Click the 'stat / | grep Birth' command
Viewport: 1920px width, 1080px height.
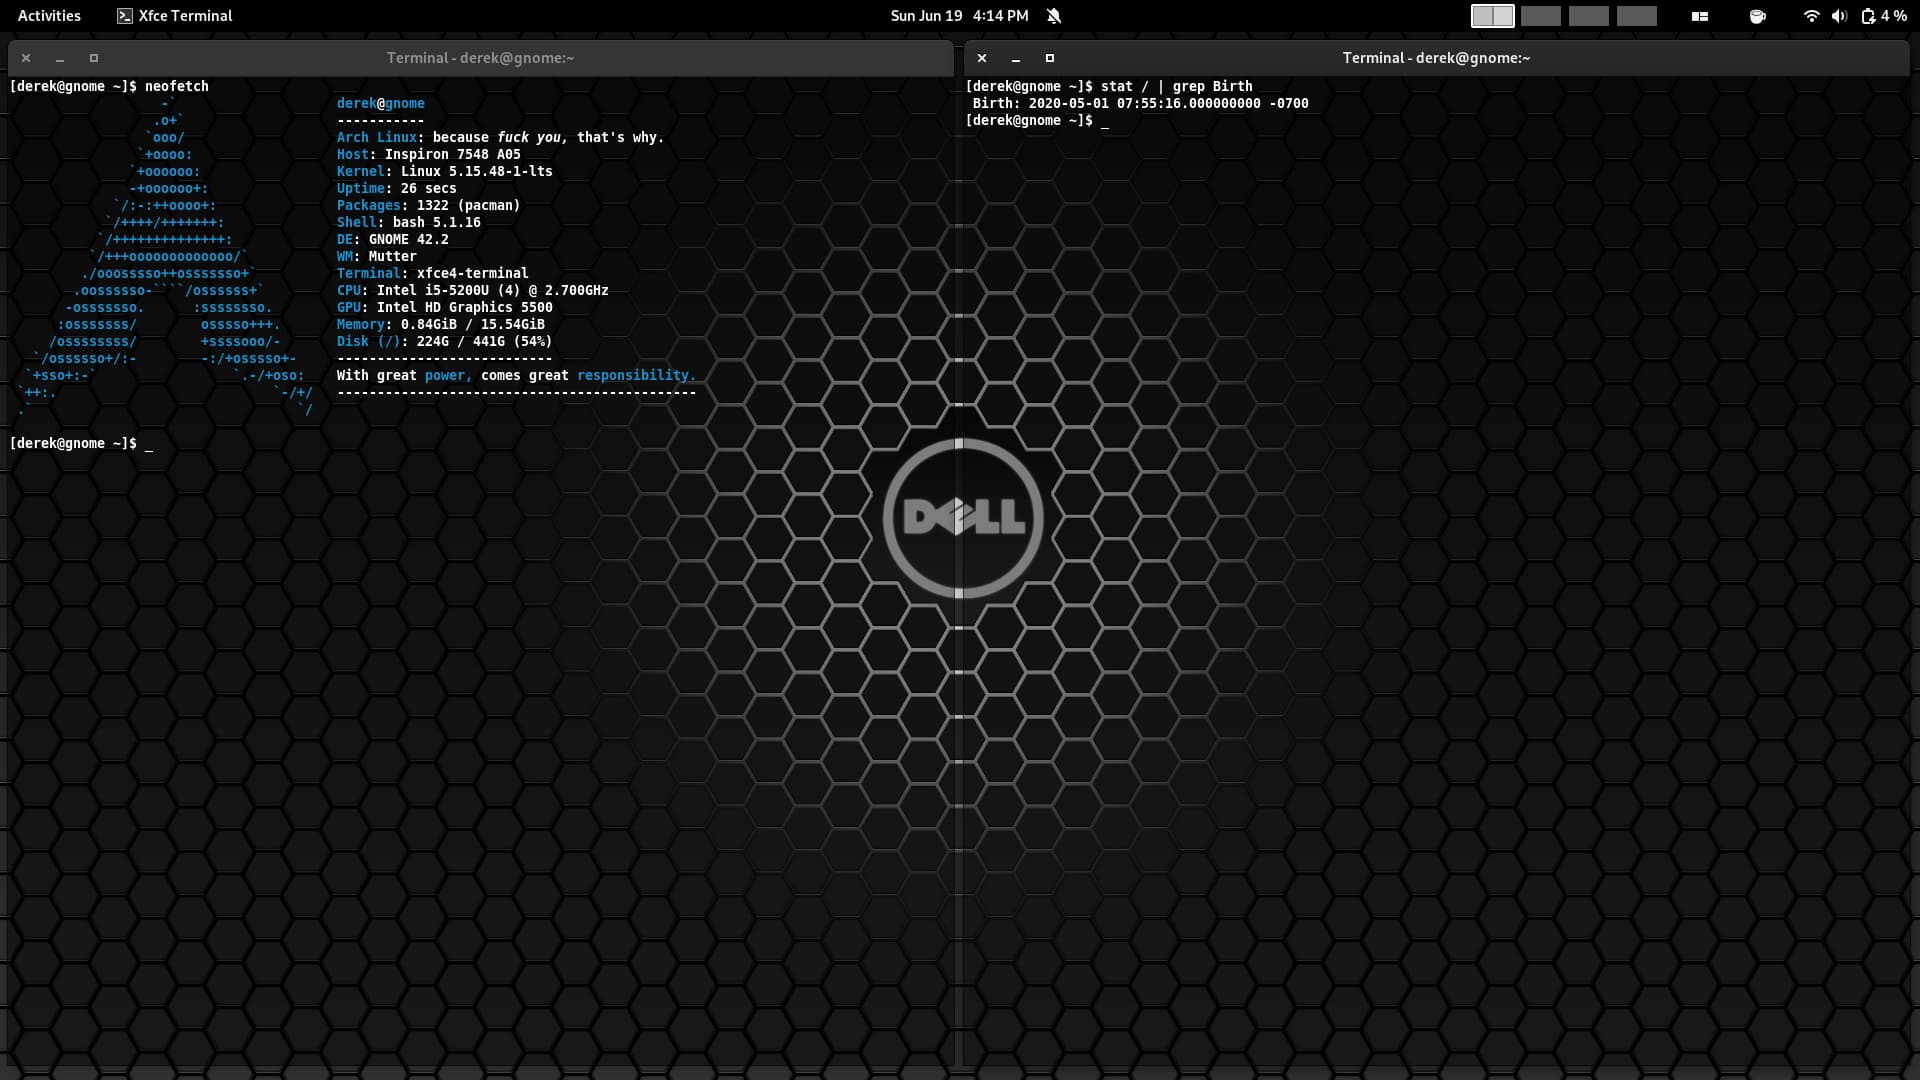point(1176,86)
